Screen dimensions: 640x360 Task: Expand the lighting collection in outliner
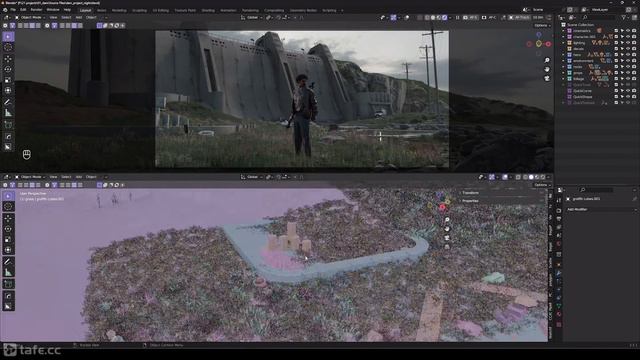(564, 42)
